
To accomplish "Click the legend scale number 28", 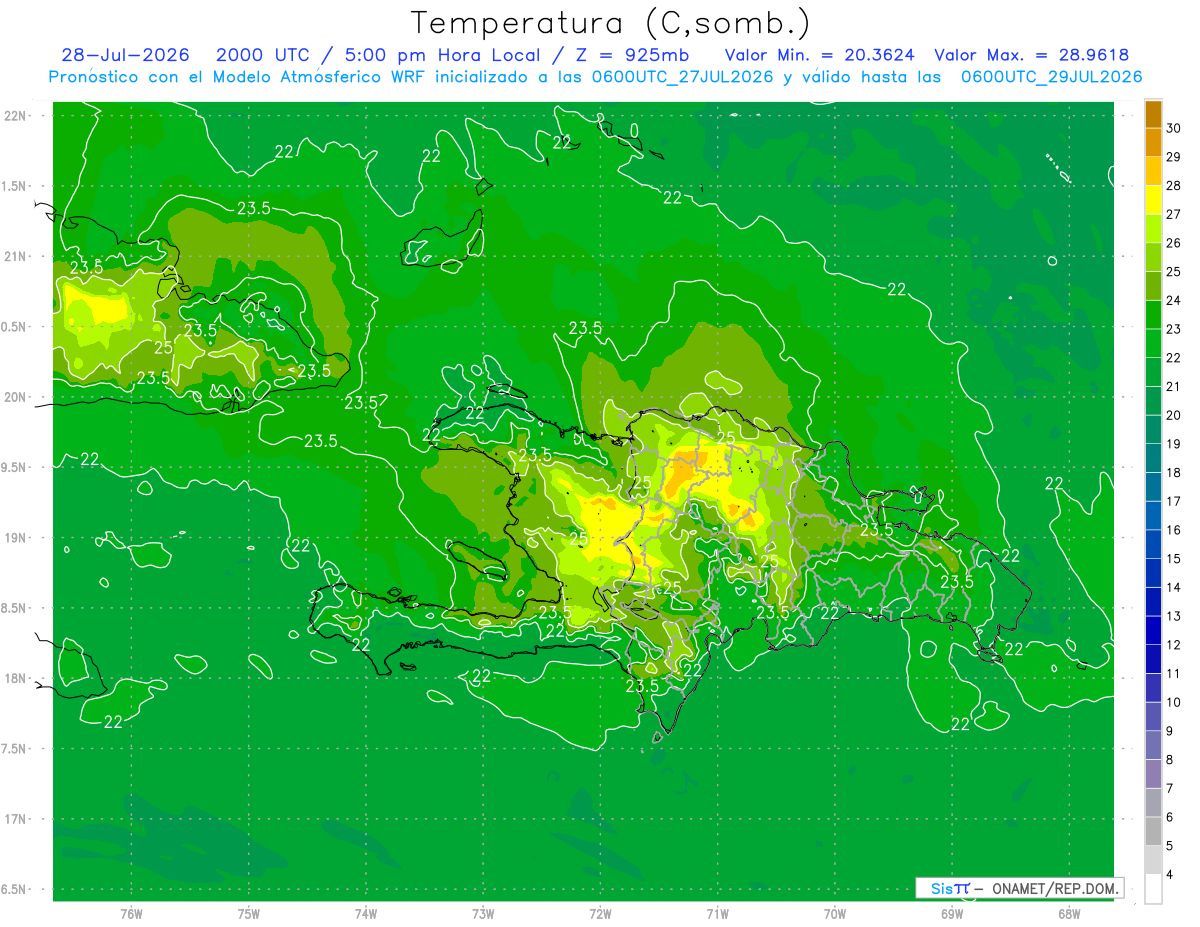I will (1174, 185).
